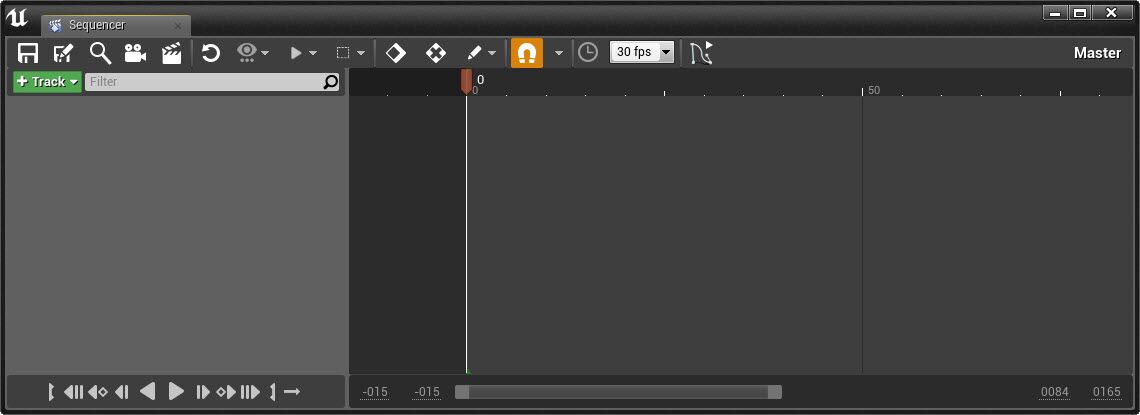Toggle the auto-key four-diamond icon

click(x=435, y=53)
